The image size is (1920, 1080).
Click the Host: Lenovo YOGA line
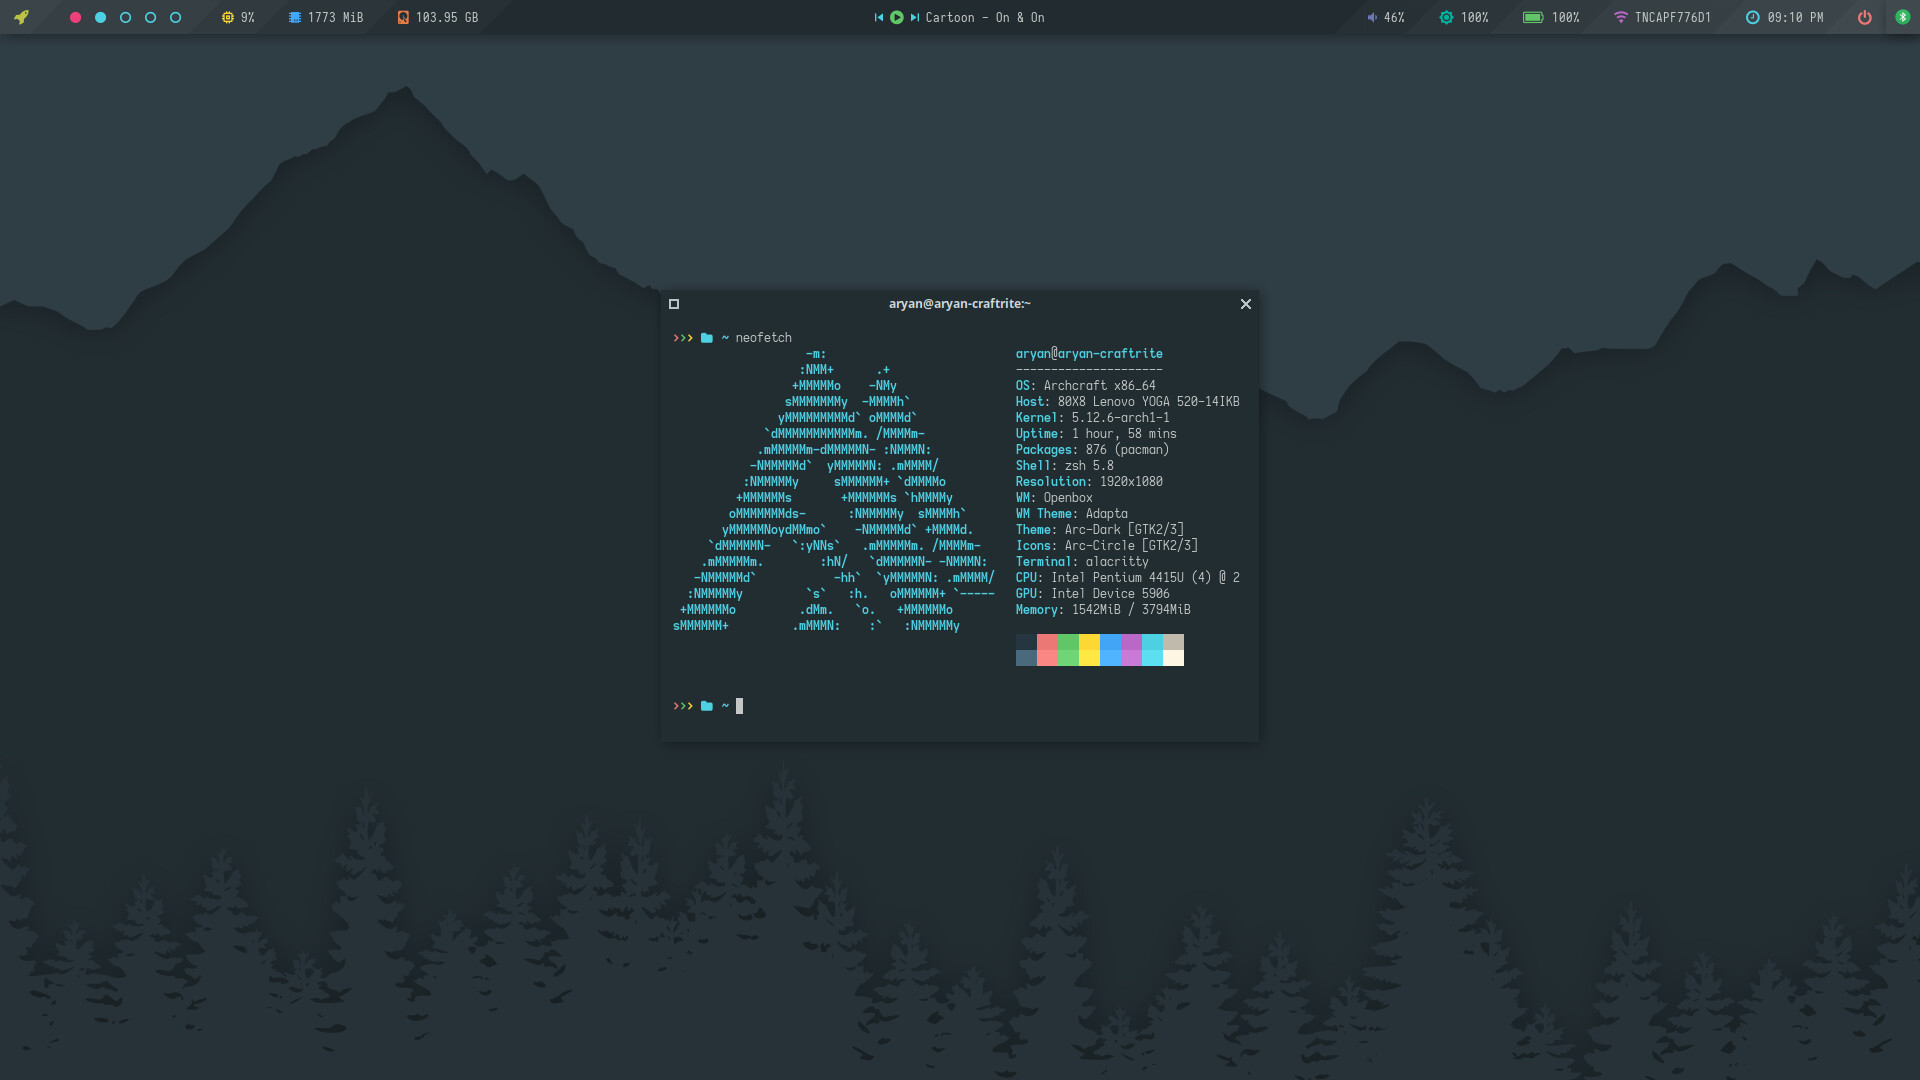point(1127,402)
